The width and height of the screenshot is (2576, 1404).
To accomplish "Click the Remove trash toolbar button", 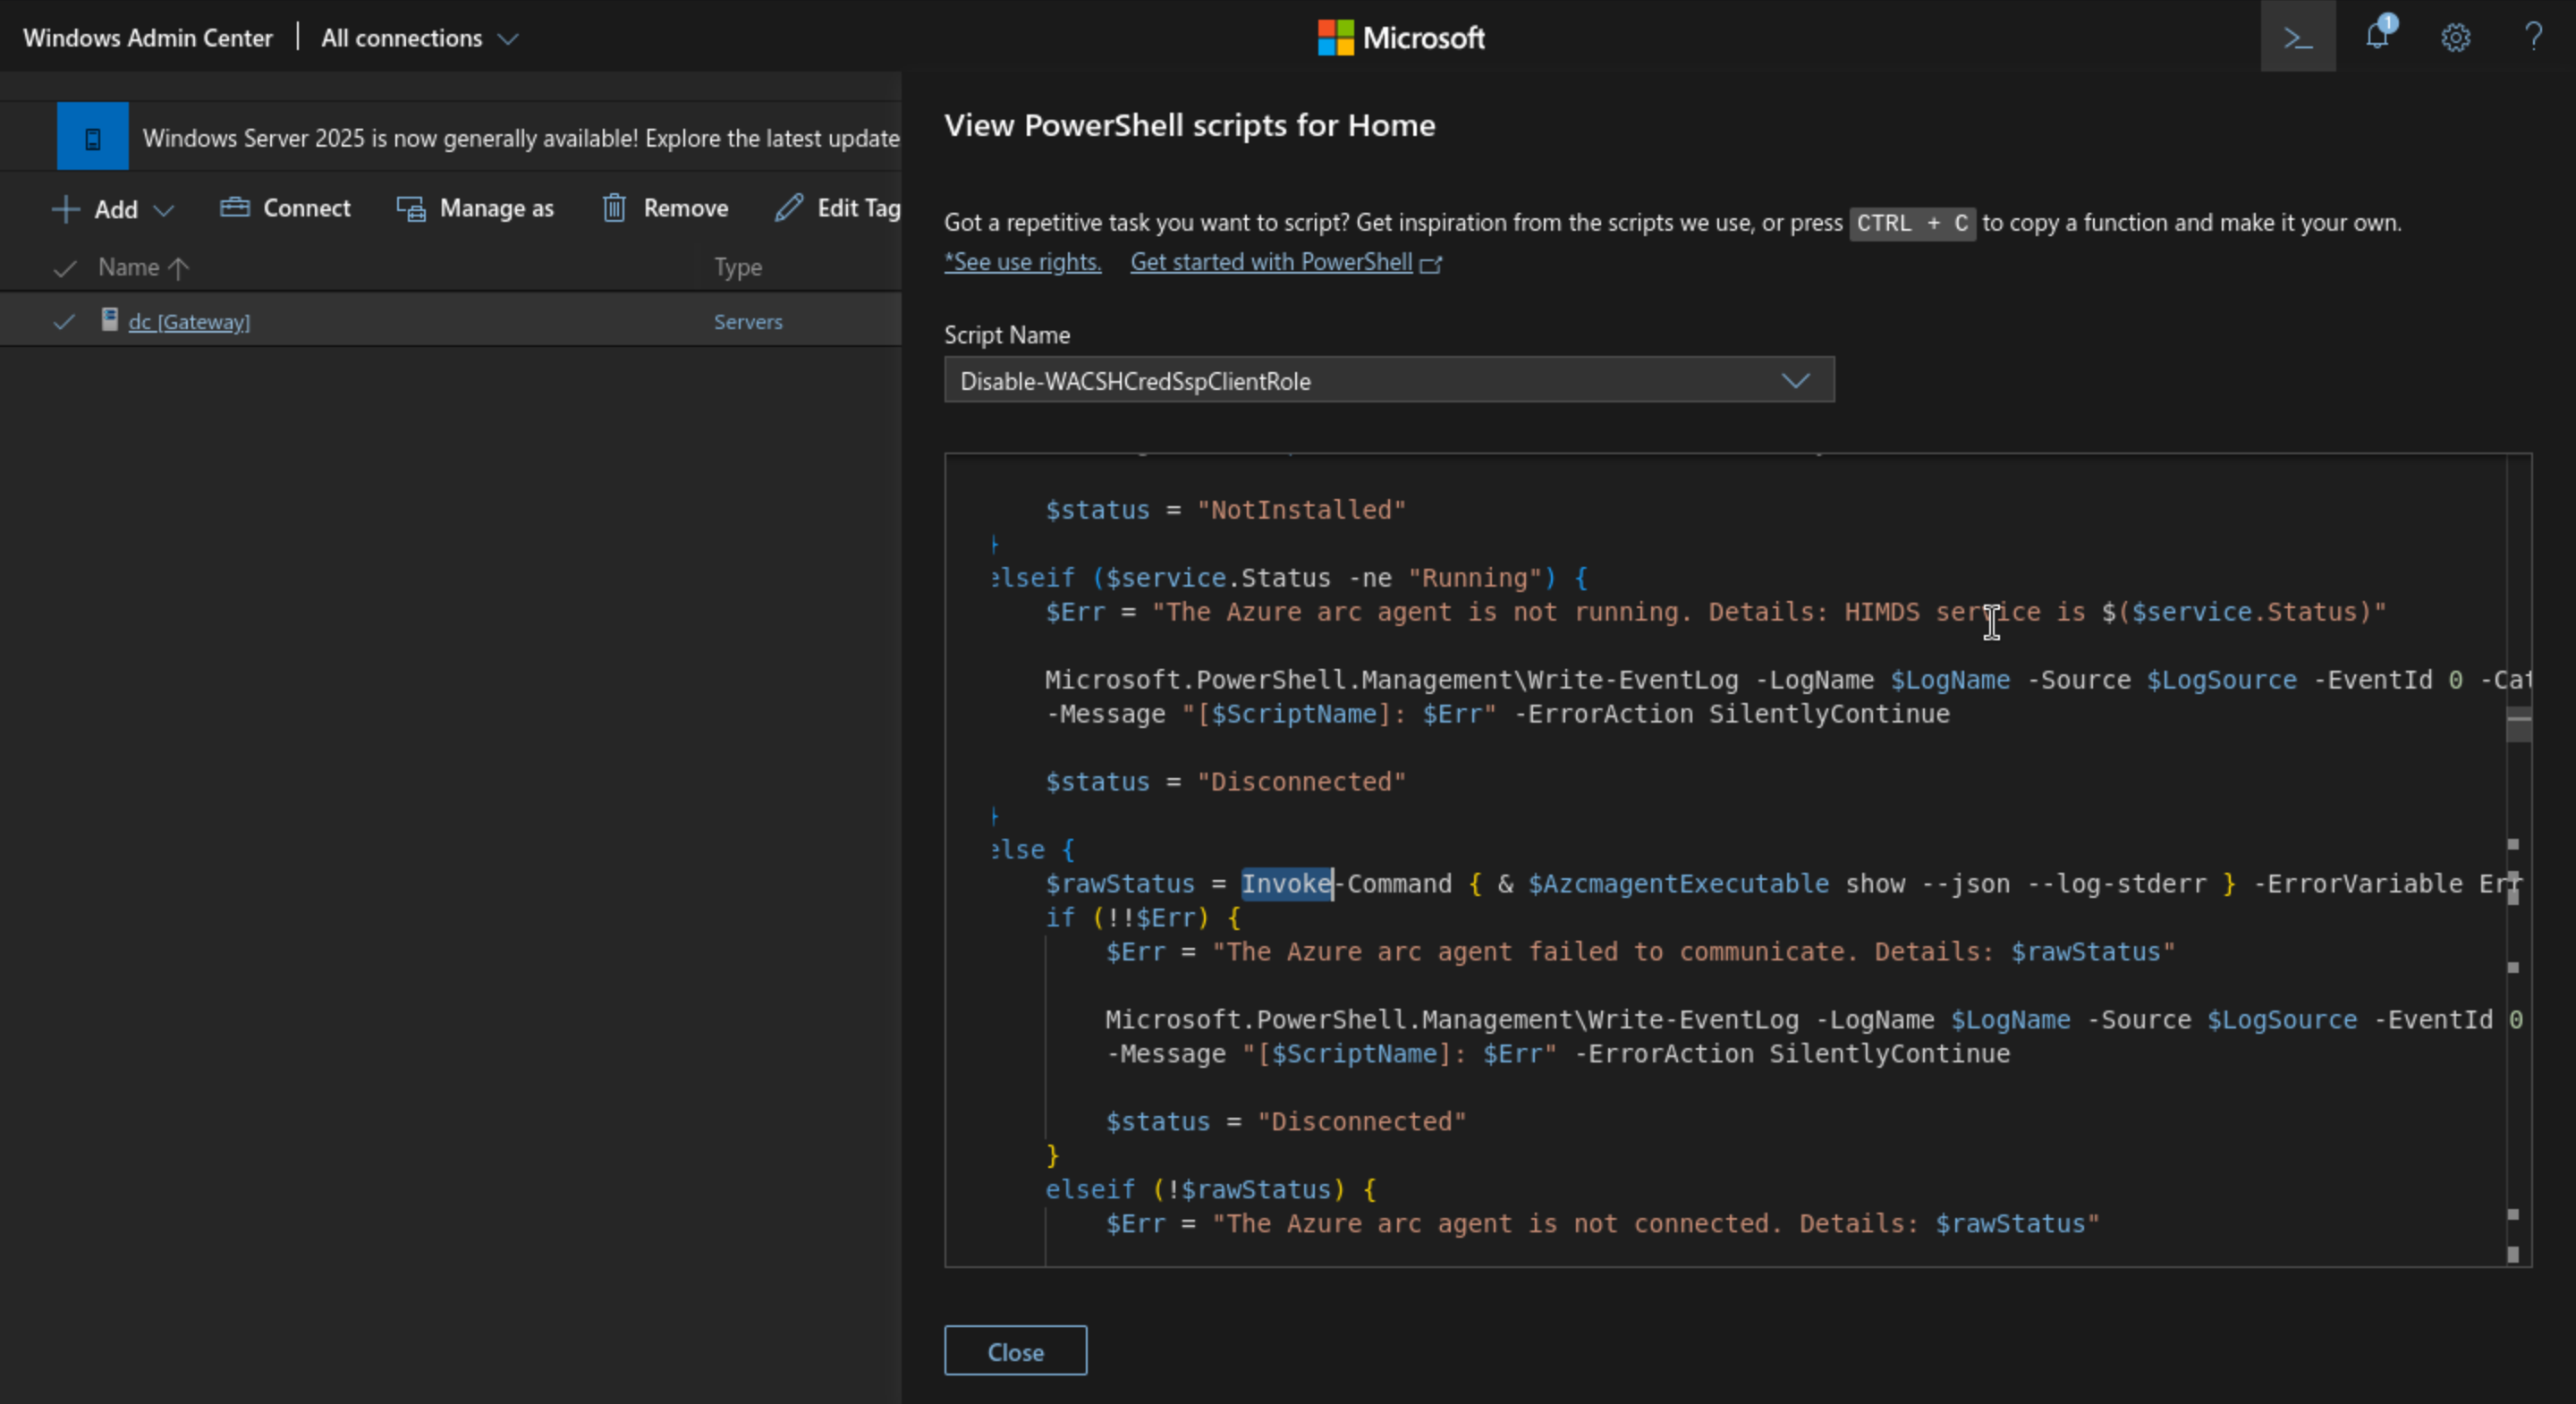I will tap(665, 208).
